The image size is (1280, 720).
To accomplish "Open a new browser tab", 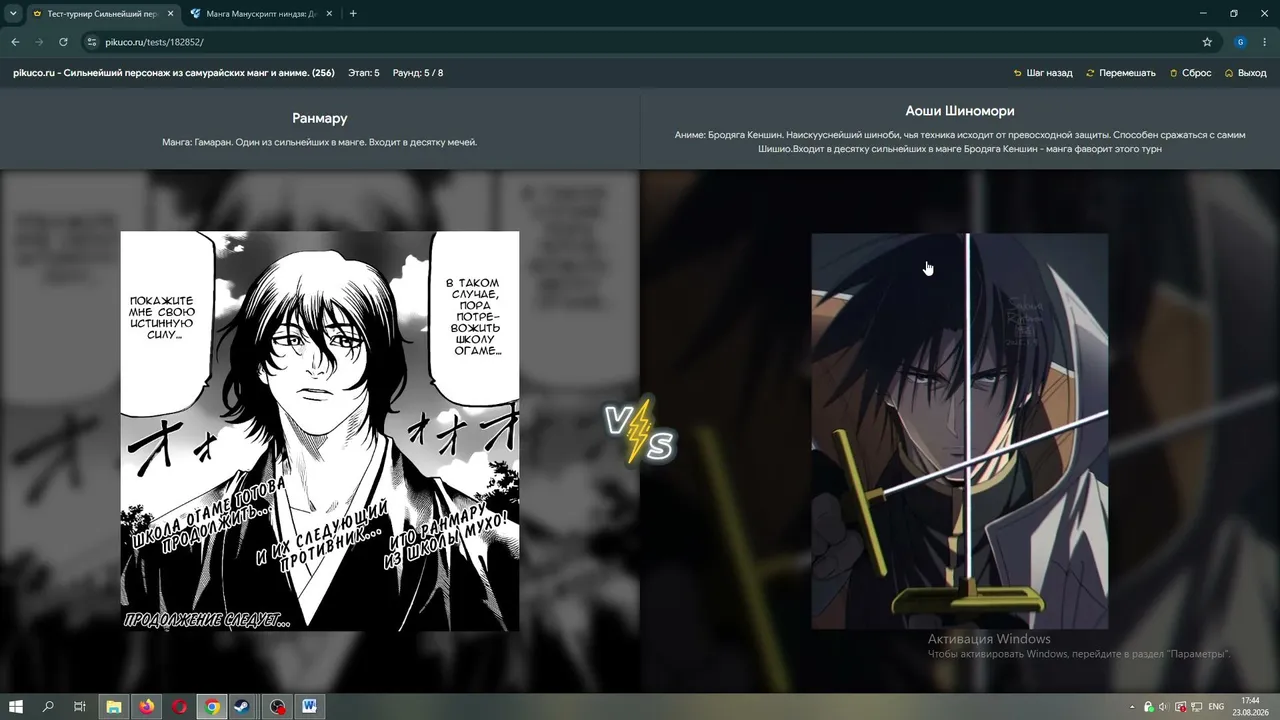I will [x=353, y=14].
